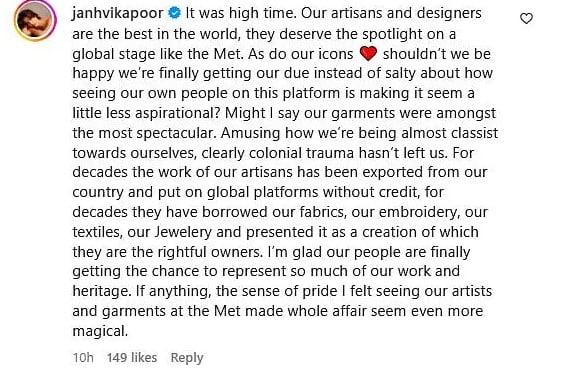Viewport: 585px width, 374px height.
Task: Reply to janhvikapoor's comment
Action: 187,358
